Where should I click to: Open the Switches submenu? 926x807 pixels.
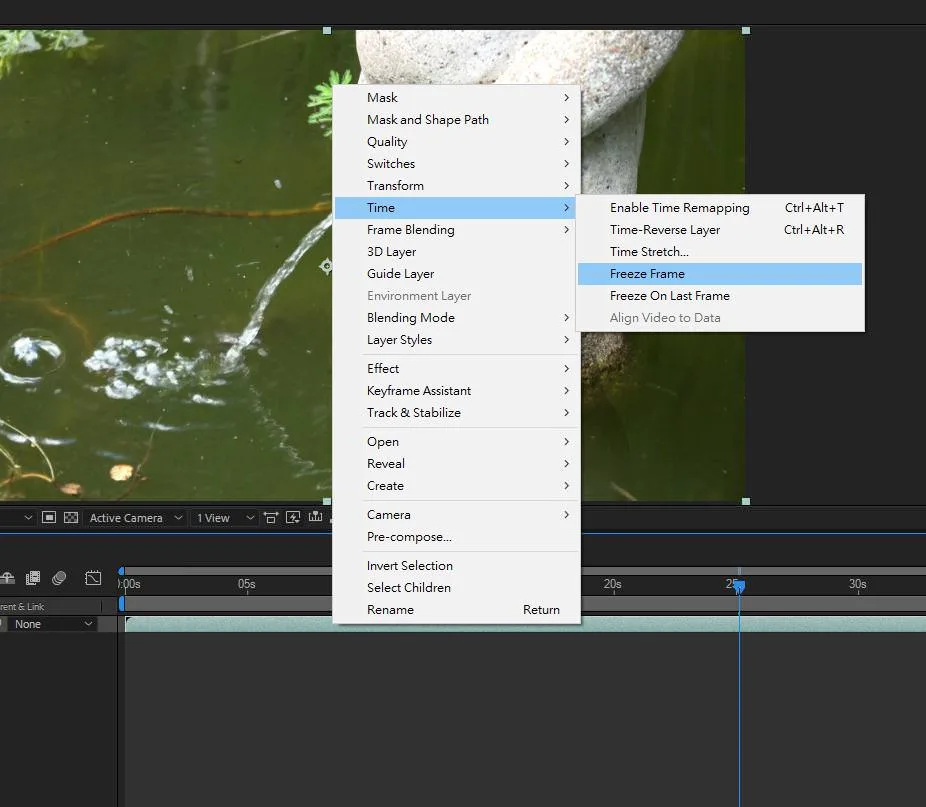(457, 164)
